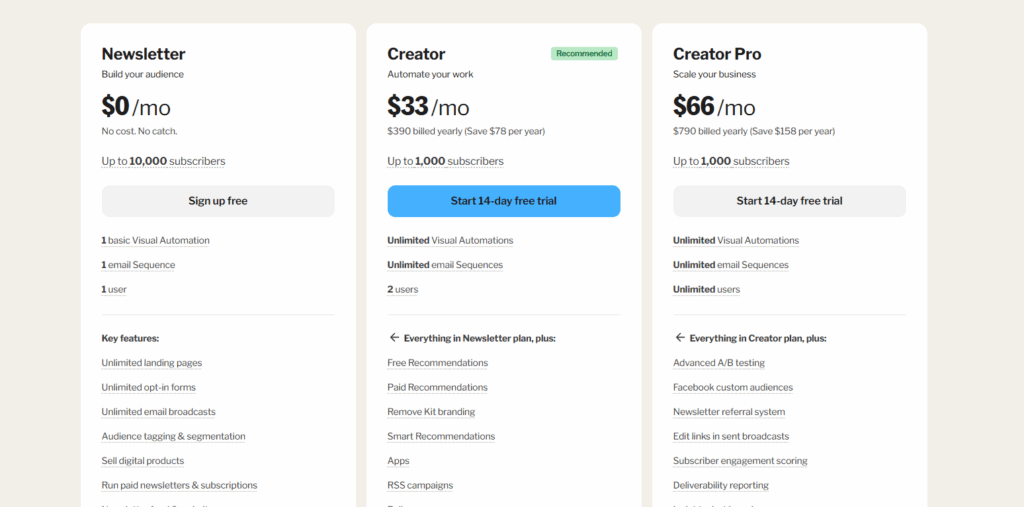Select the "Unlimited opt-in forms" feature
The width and height of the screenshot is (1024, 507).
click(148, 388)
